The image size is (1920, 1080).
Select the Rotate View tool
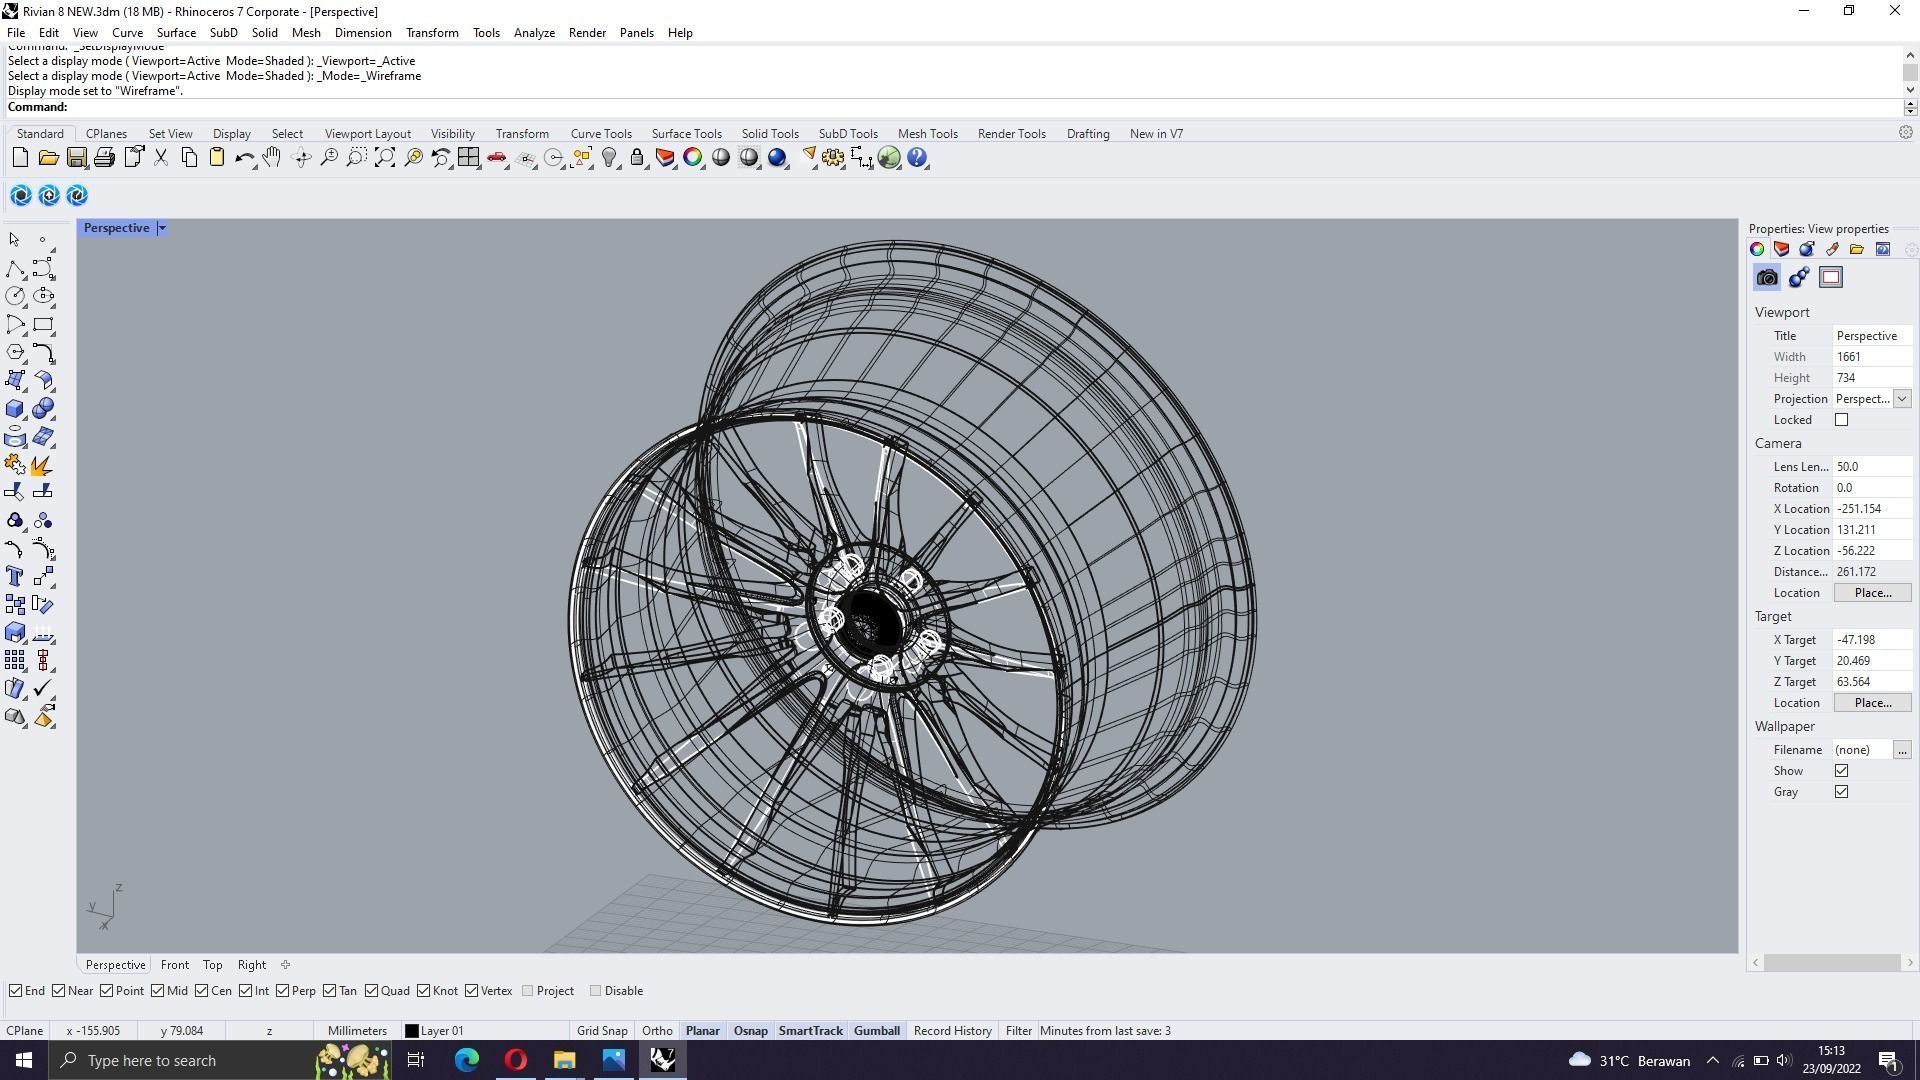click(301, 158)
